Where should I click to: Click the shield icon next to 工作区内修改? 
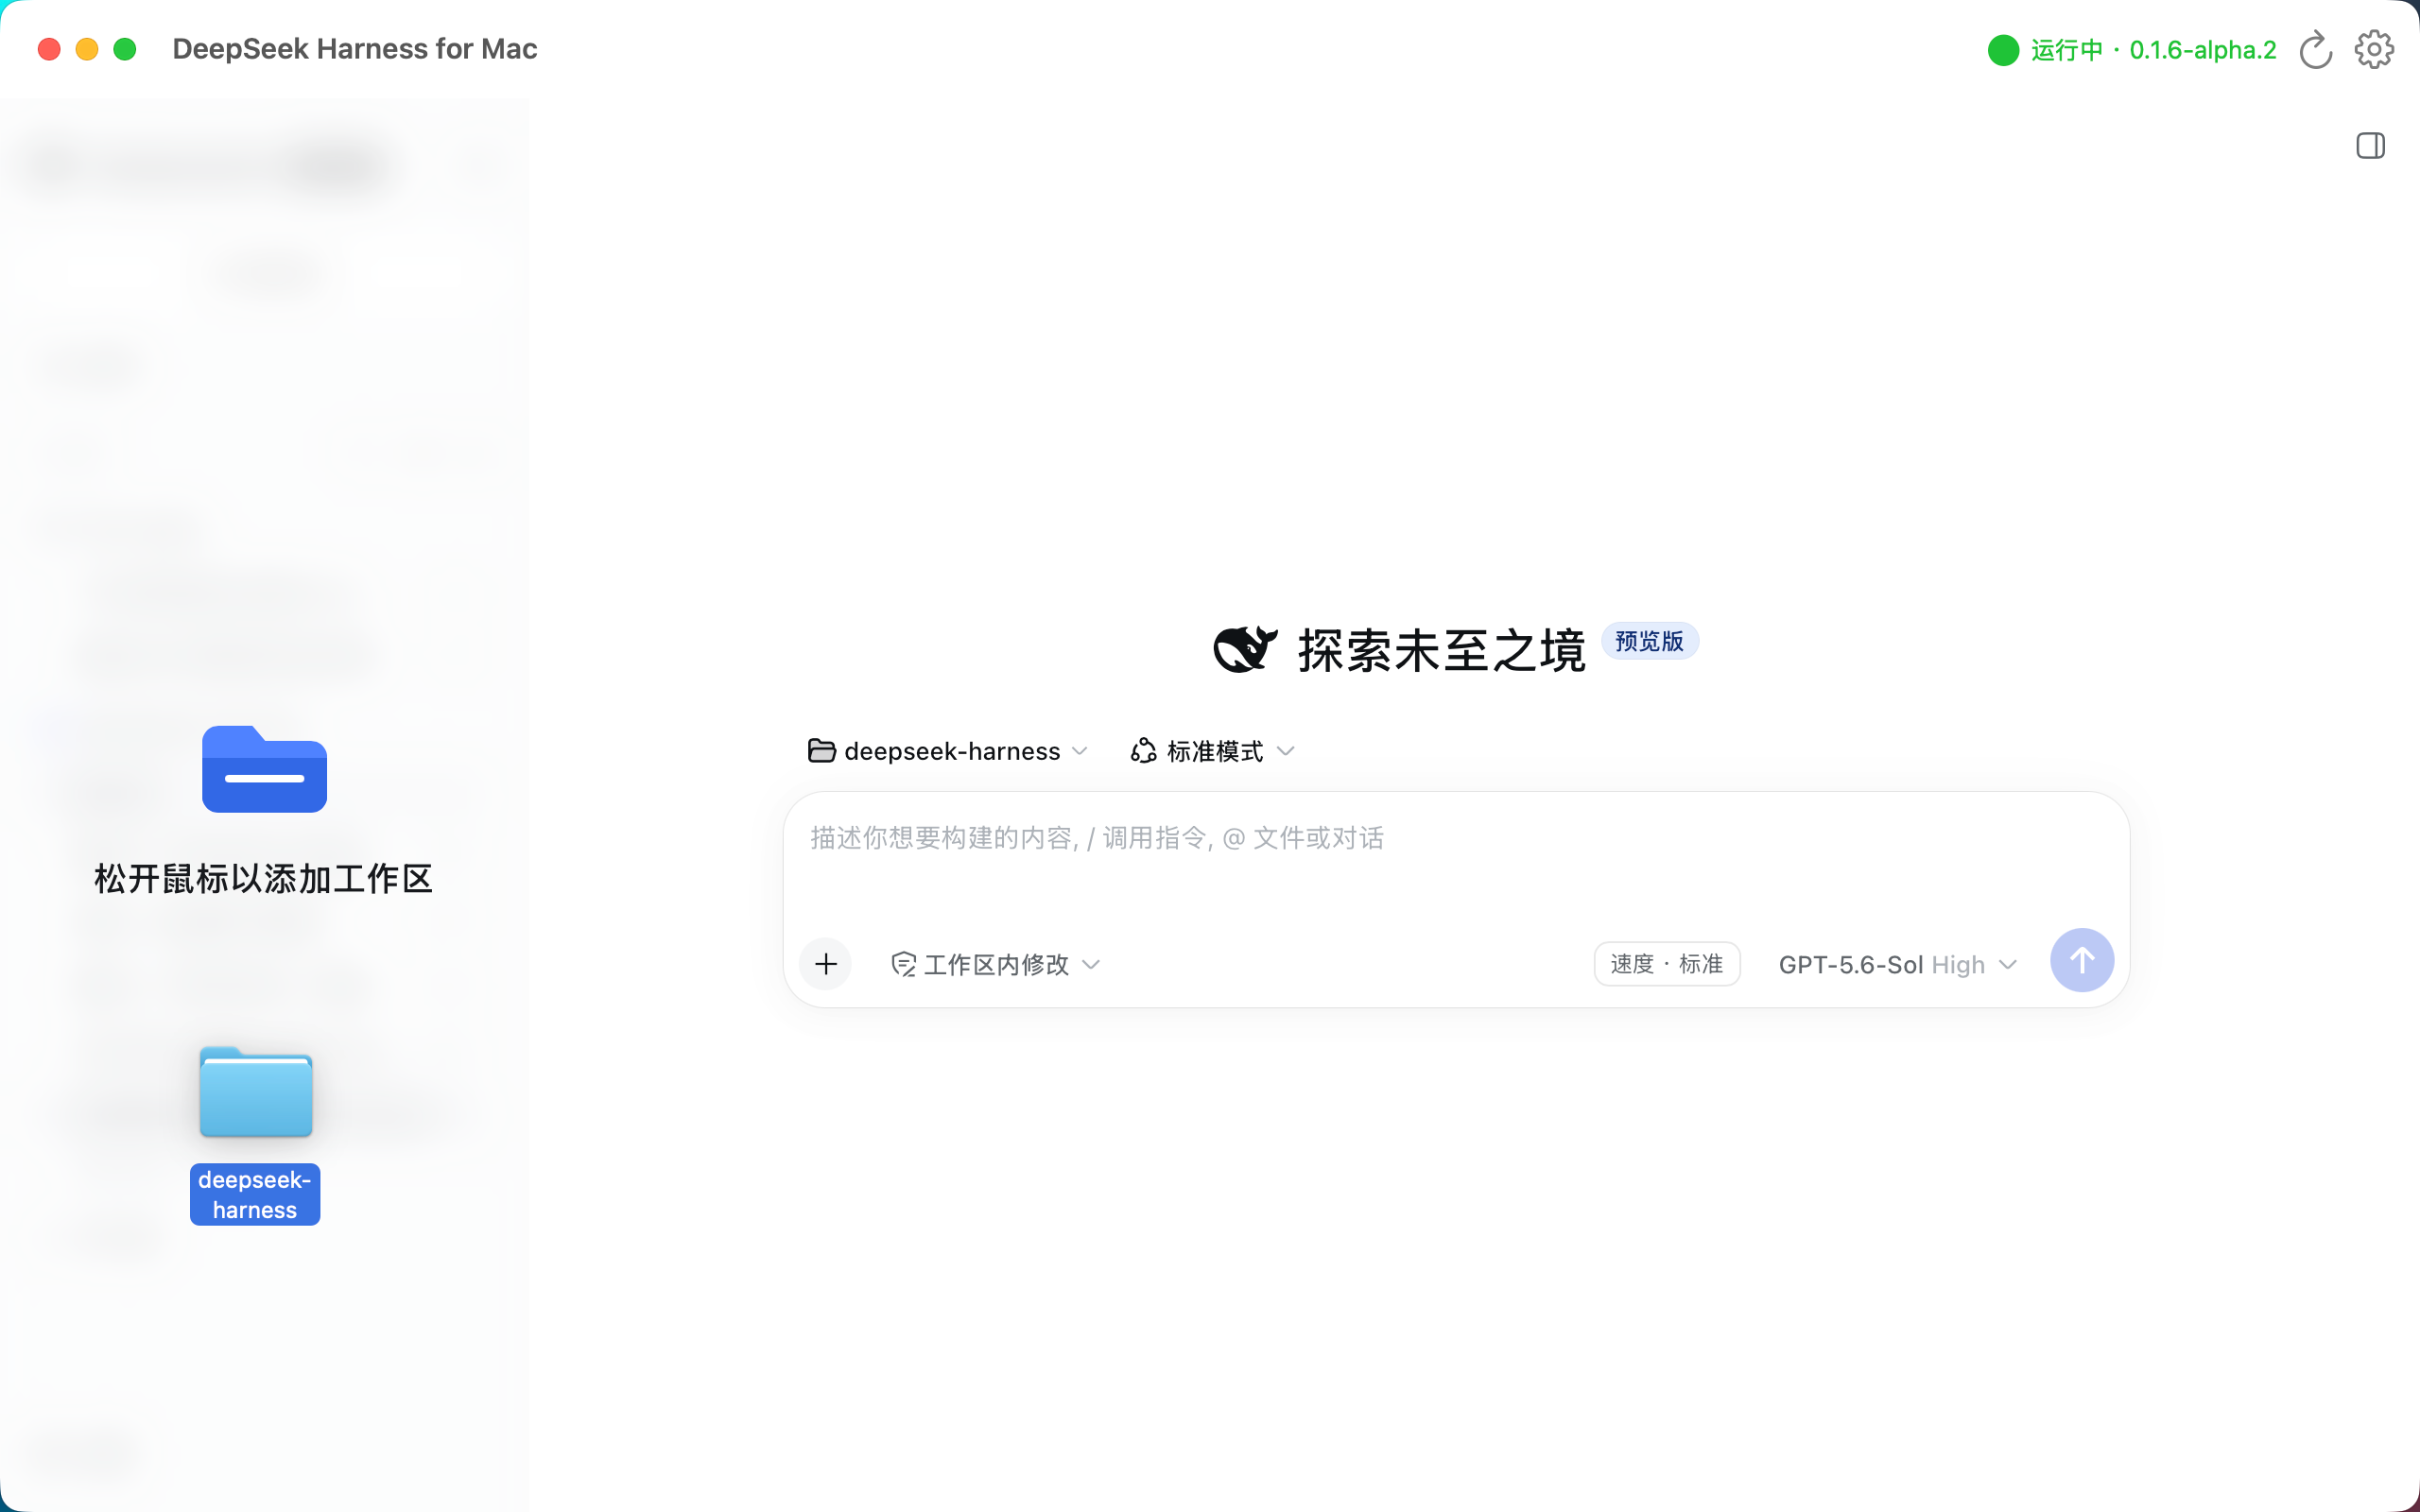(903, 964)
